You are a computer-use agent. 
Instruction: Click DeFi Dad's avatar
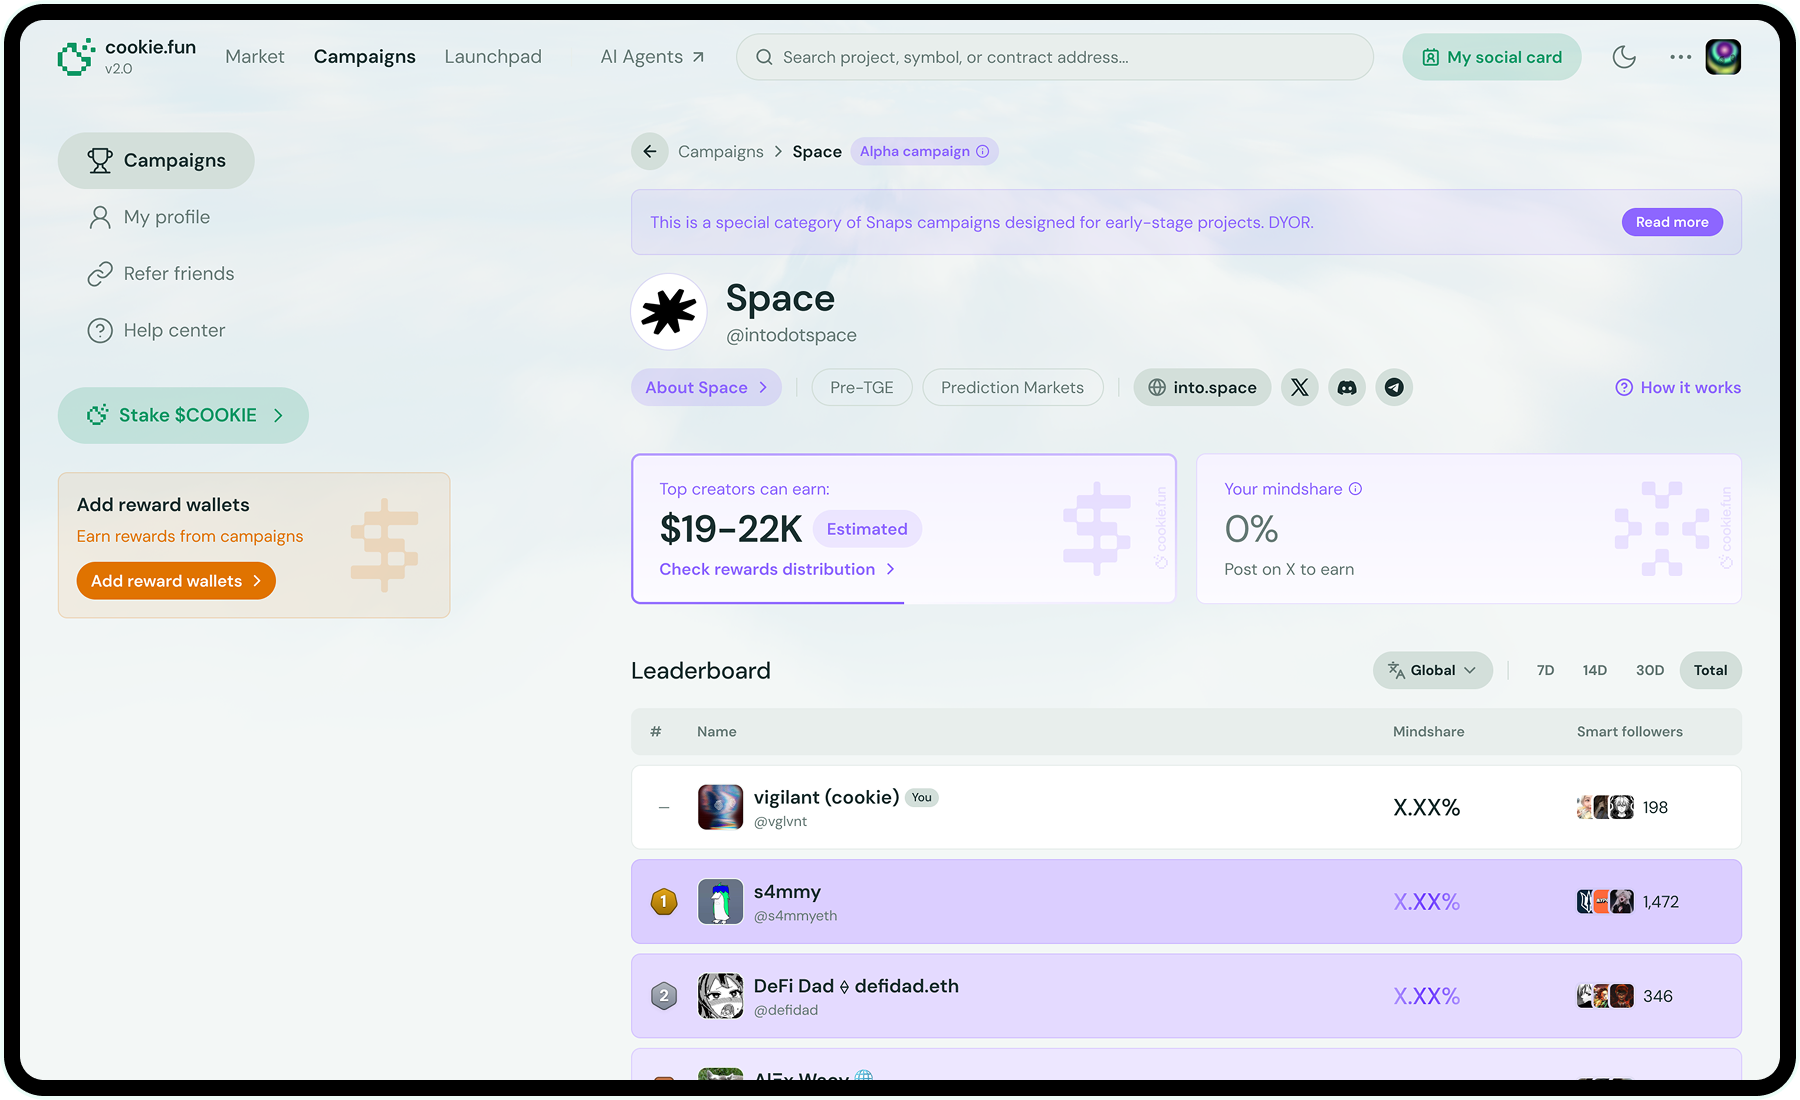tap(720, 996)
